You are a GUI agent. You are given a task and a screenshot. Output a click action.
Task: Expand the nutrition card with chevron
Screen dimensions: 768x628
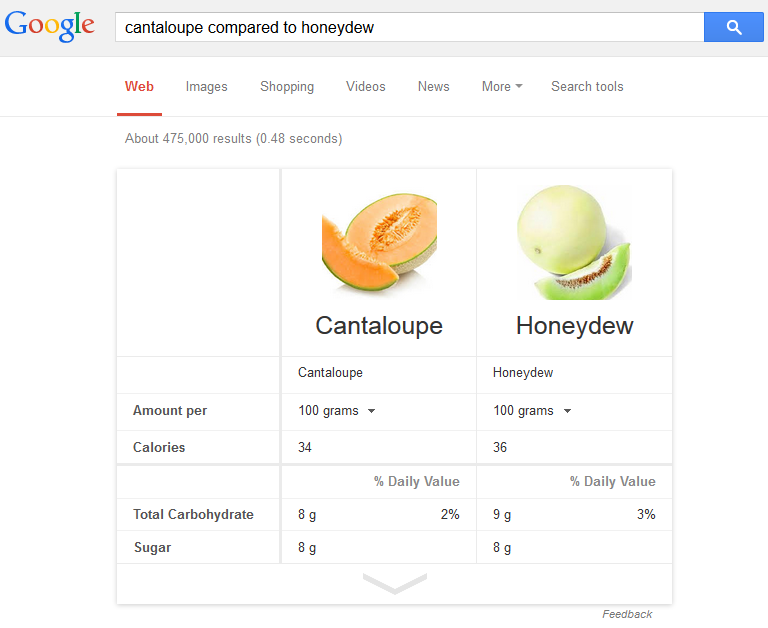tap(394, 583)
